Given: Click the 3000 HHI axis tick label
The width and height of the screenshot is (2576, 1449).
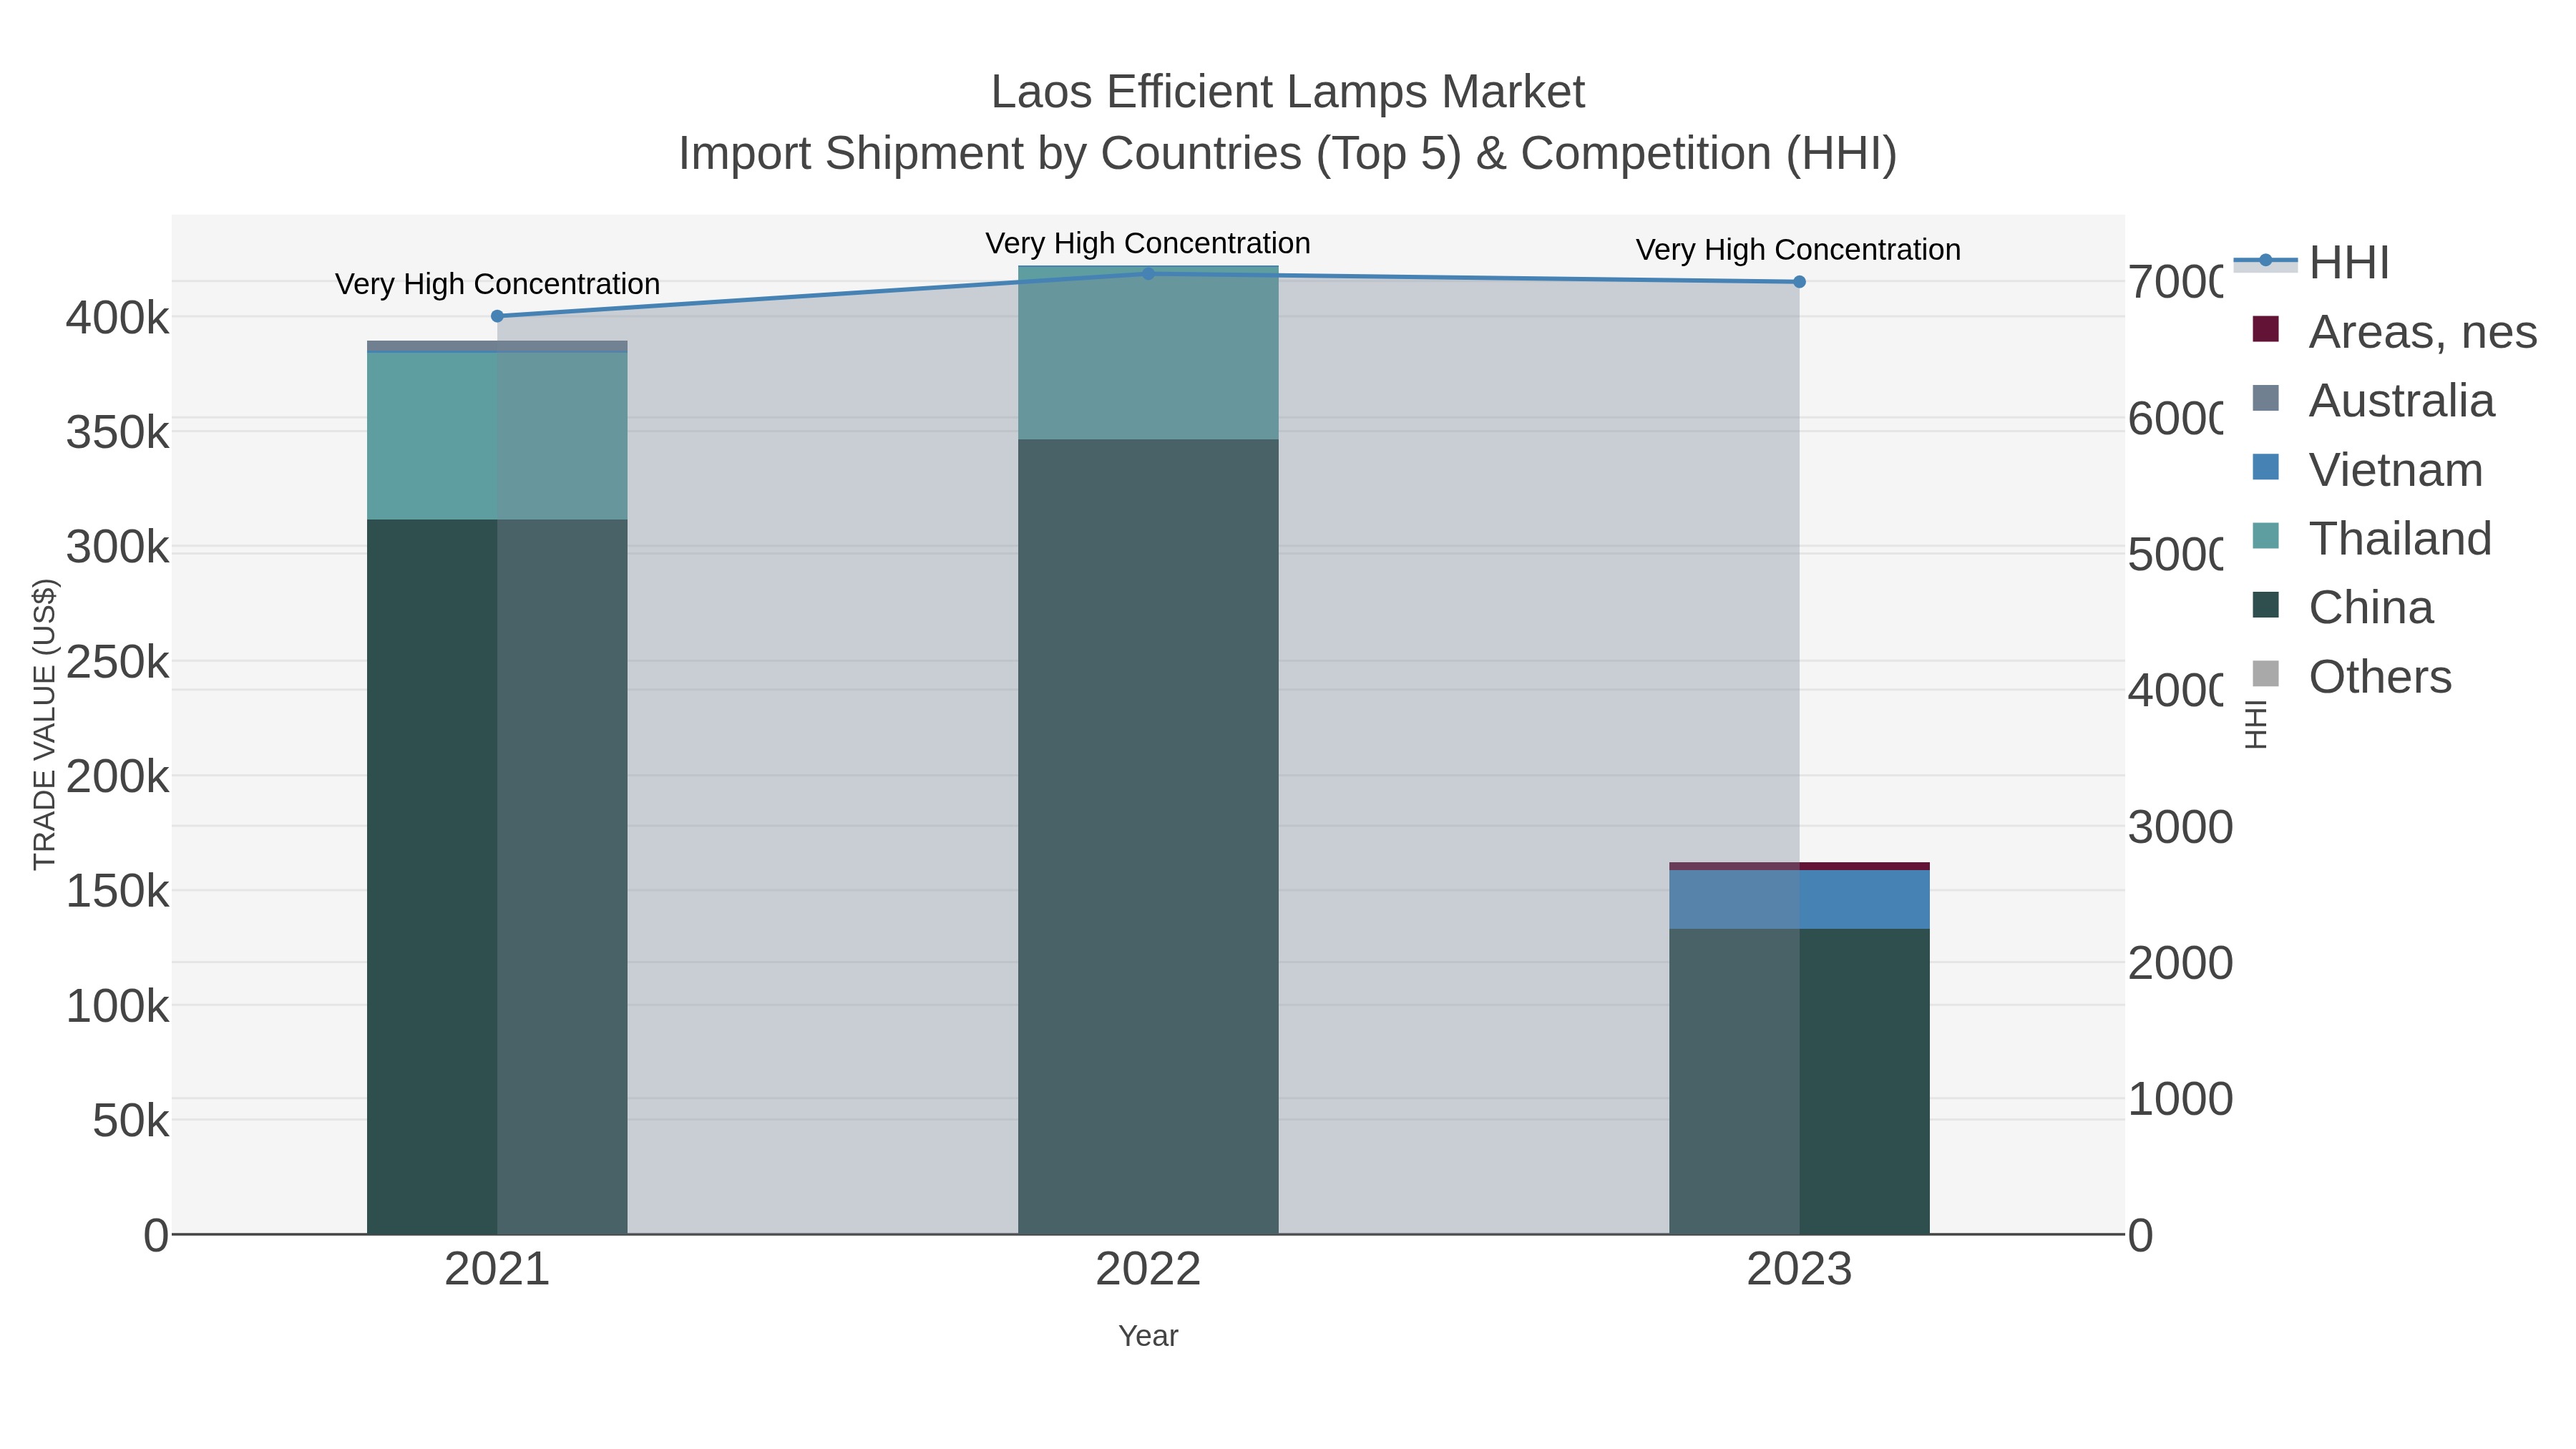Looking at the screenshot, I should (2180, 827).
